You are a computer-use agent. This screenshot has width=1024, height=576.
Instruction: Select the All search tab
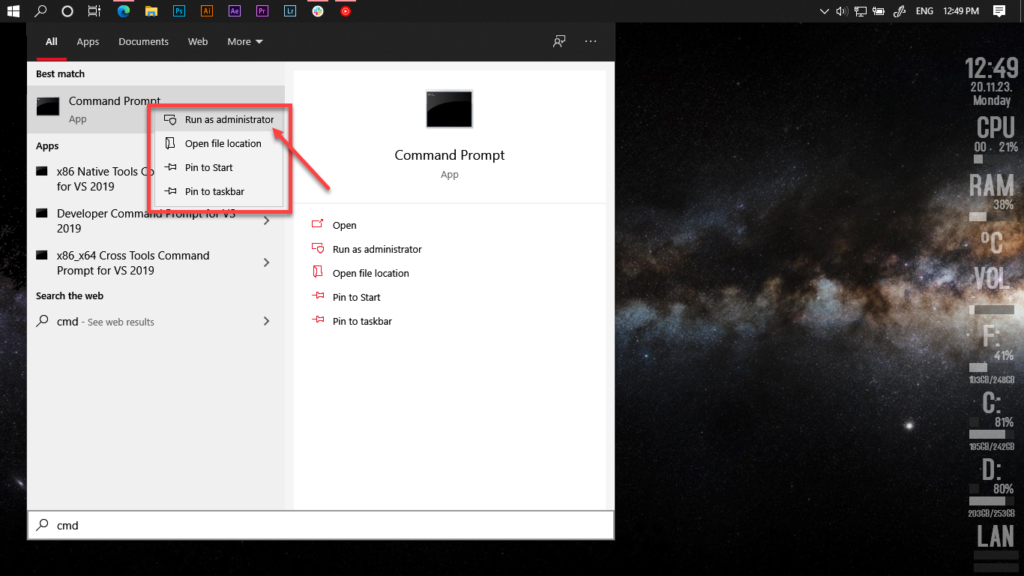click(52, 42)
